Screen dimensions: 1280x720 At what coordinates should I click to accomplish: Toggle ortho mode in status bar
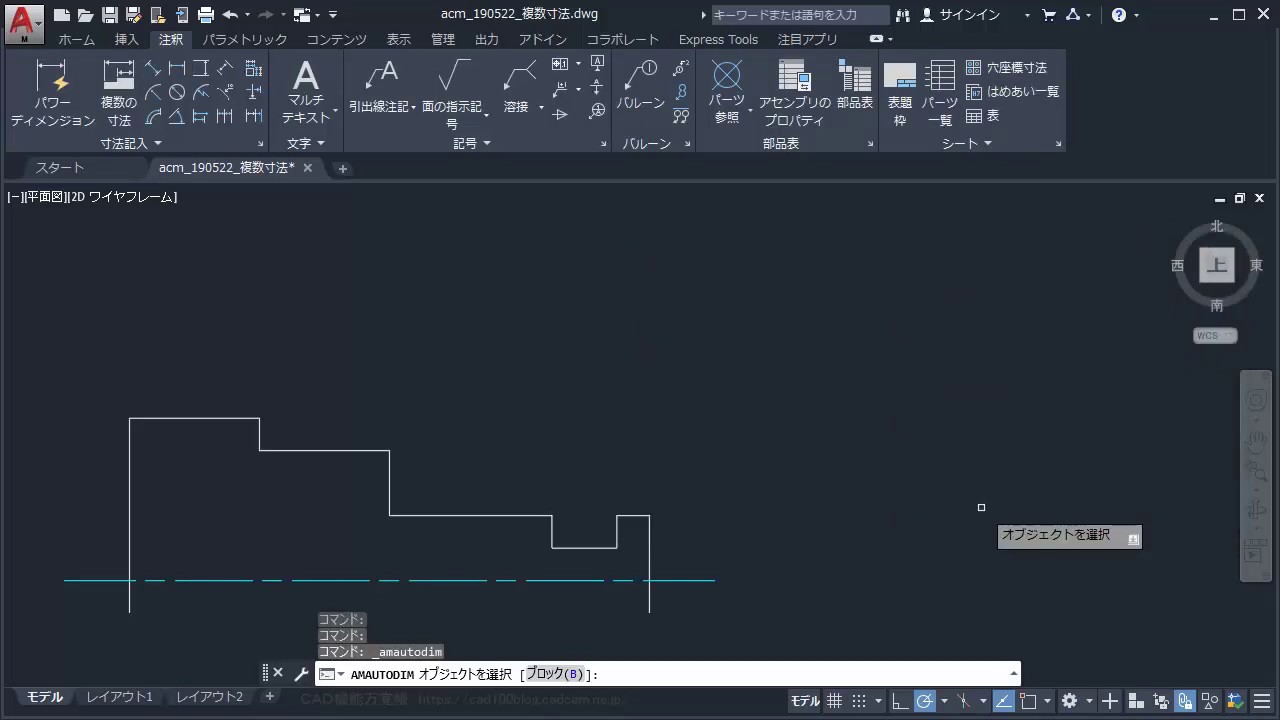pos(900,701)
